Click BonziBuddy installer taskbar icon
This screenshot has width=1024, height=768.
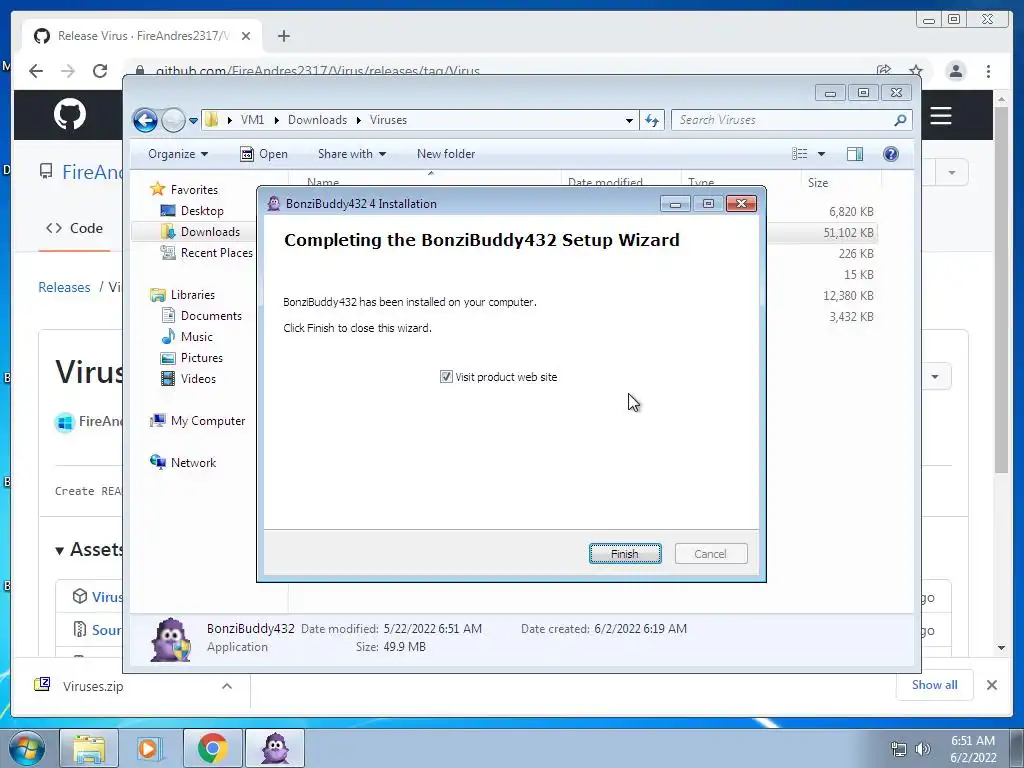point(274,748)
